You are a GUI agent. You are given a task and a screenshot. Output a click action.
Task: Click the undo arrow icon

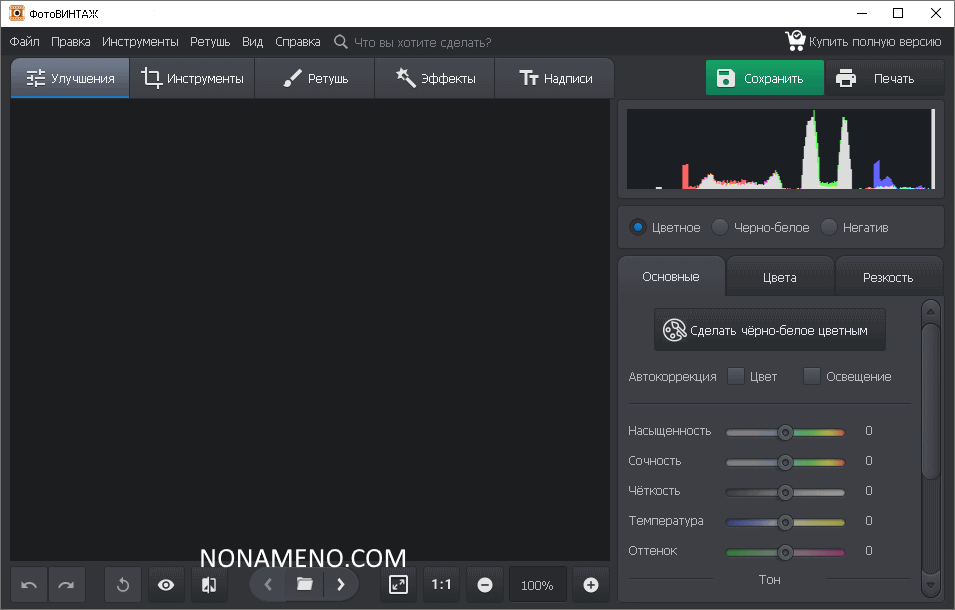click(29, 585)
